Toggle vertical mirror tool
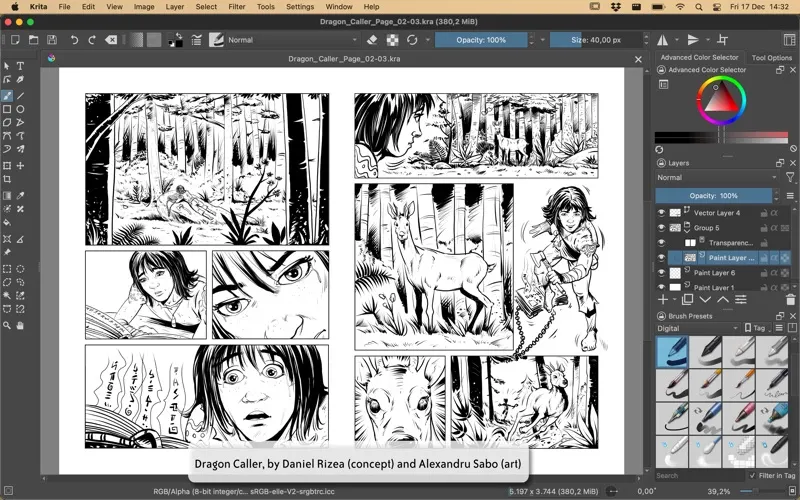This screenshot has width=800, height=500. point(693,40)
